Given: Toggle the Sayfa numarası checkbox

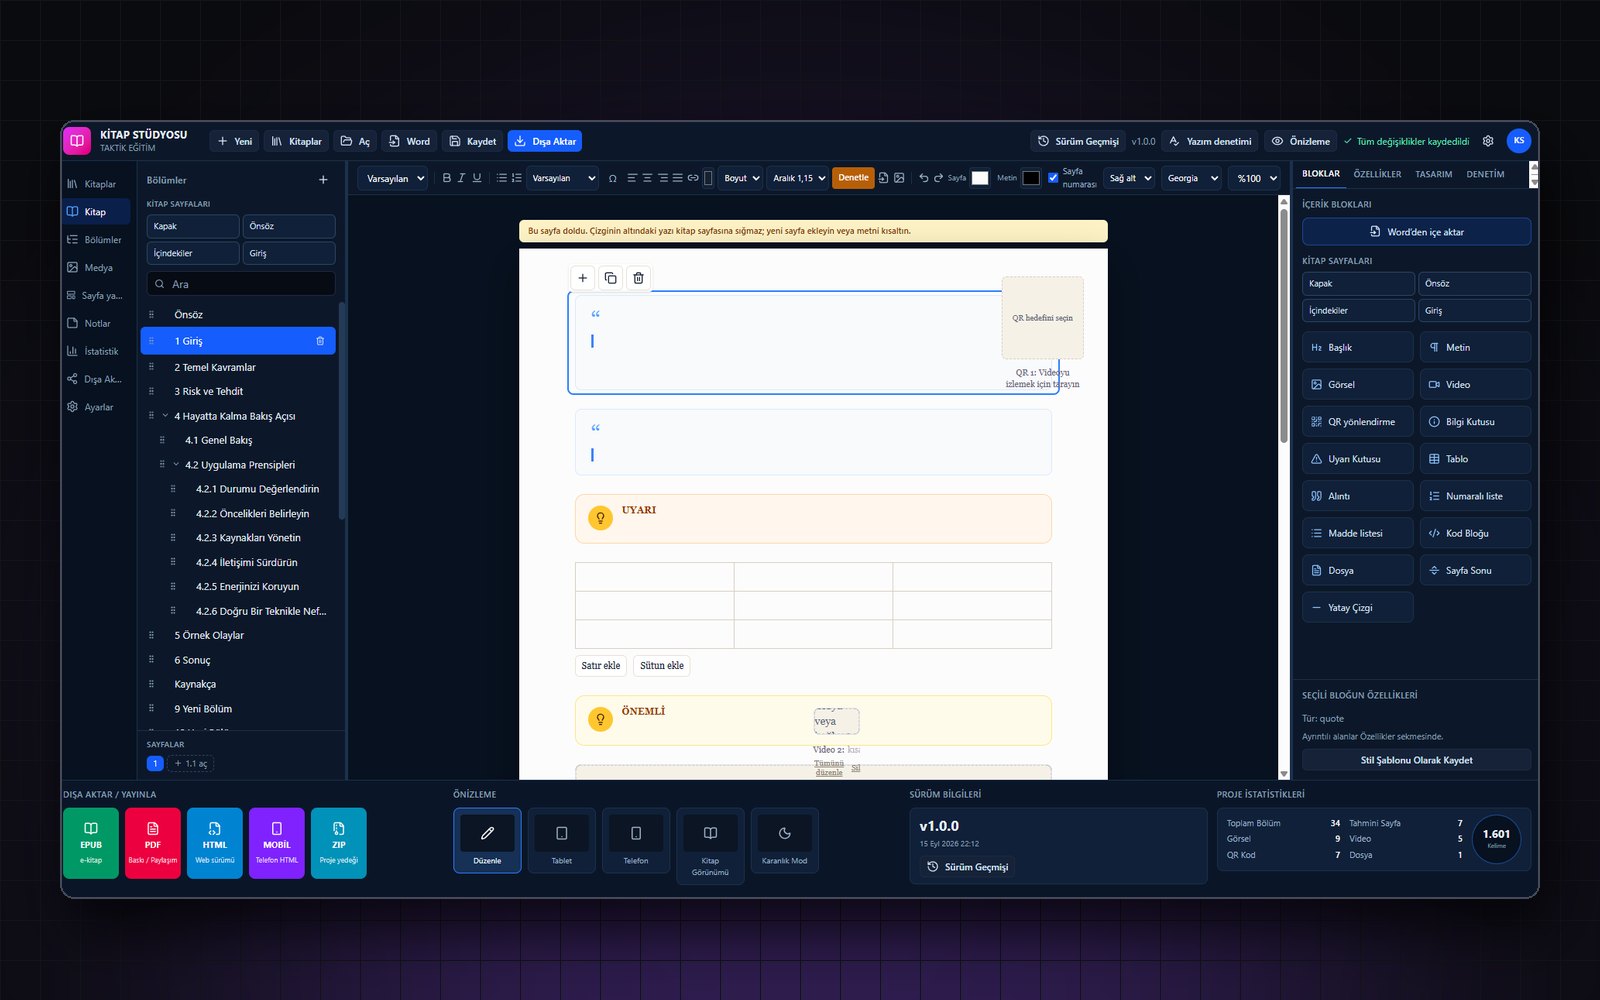Looking at the screenshot, I should click(1053, 178).
